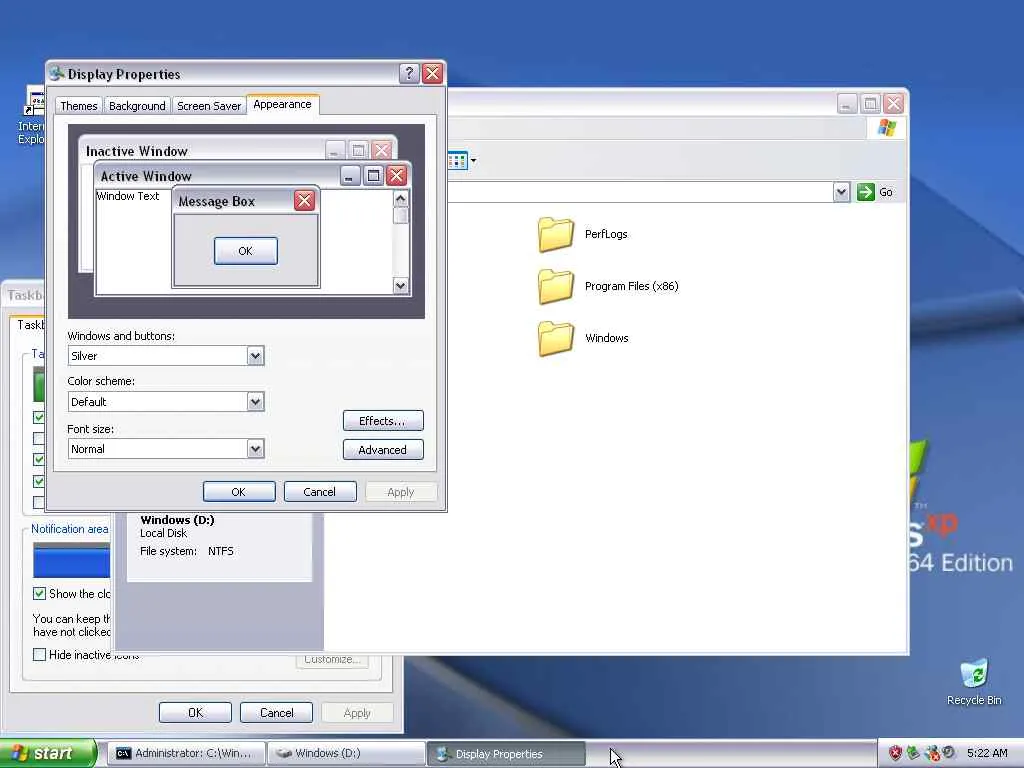Image resolution: width=1024 pixels, height=768 pixels.
Task: Open the Views button dropdown arrow
Action: coord(473,160)
